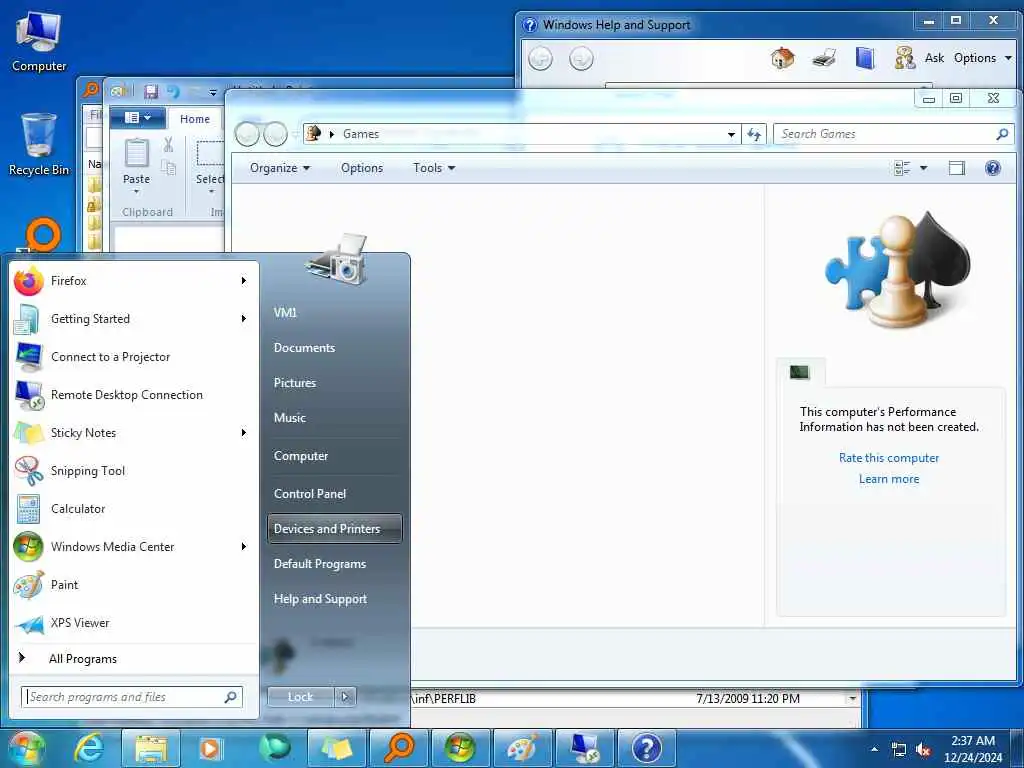Open the Tools dropdown in Games window

[434, 168]
